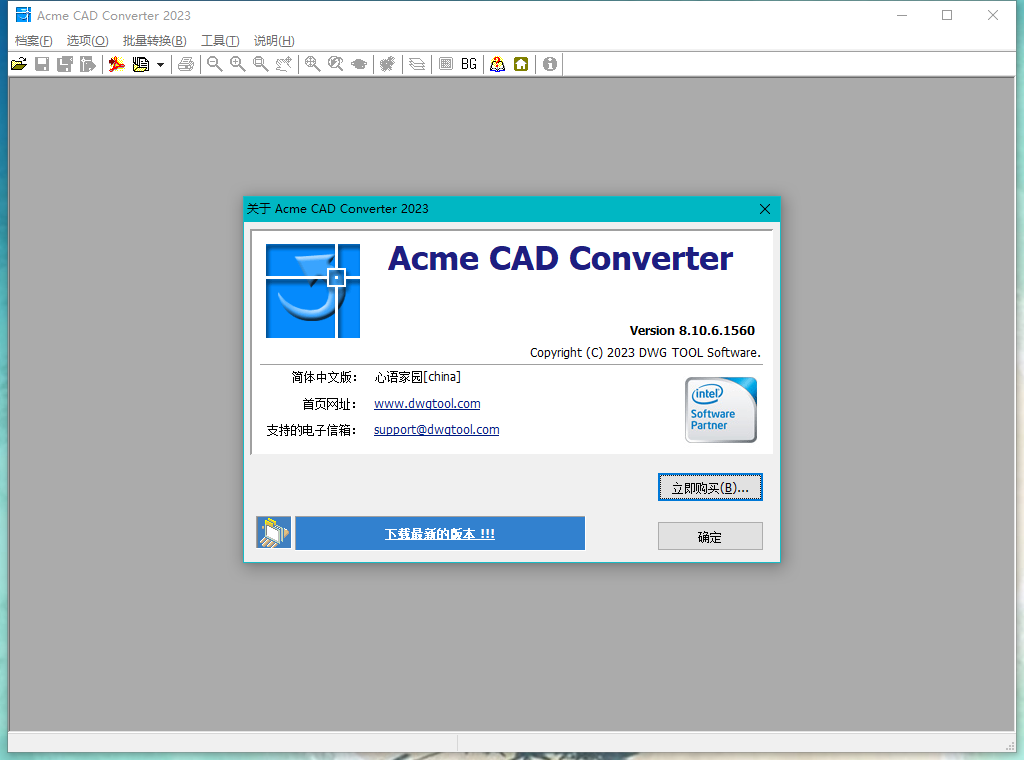Click the Save All multiple disks icon

coord(65,64)
